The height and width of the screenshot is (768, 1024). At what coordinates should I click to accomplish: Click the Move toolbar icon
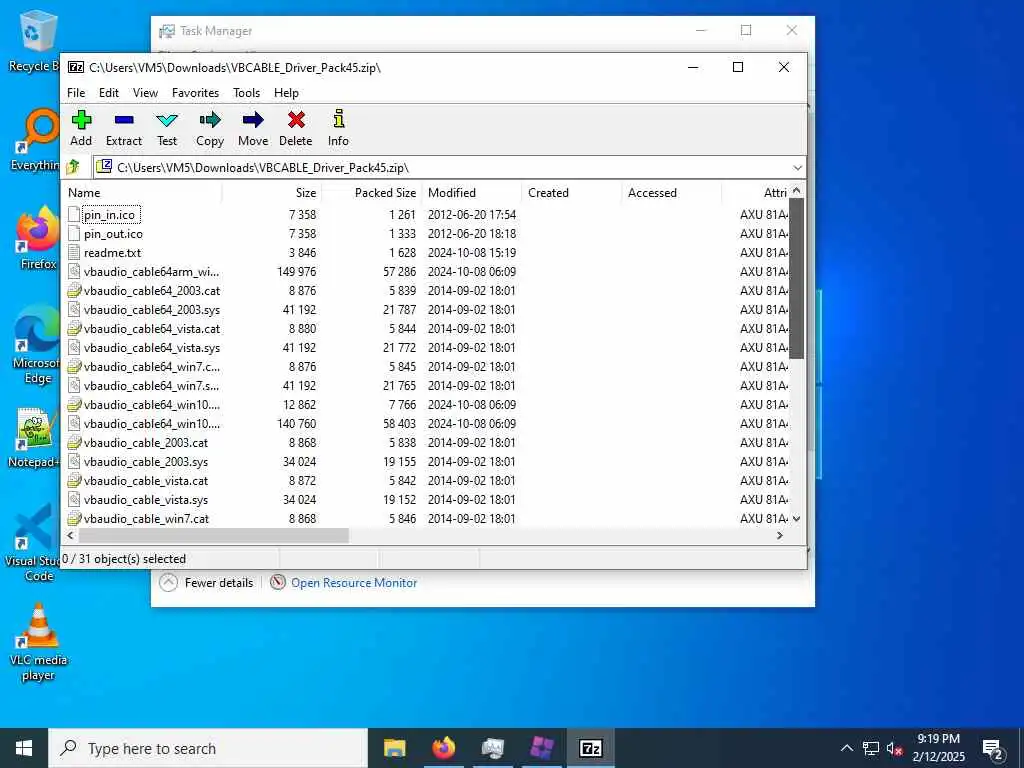pyautogui.click(x=253, y=128)
